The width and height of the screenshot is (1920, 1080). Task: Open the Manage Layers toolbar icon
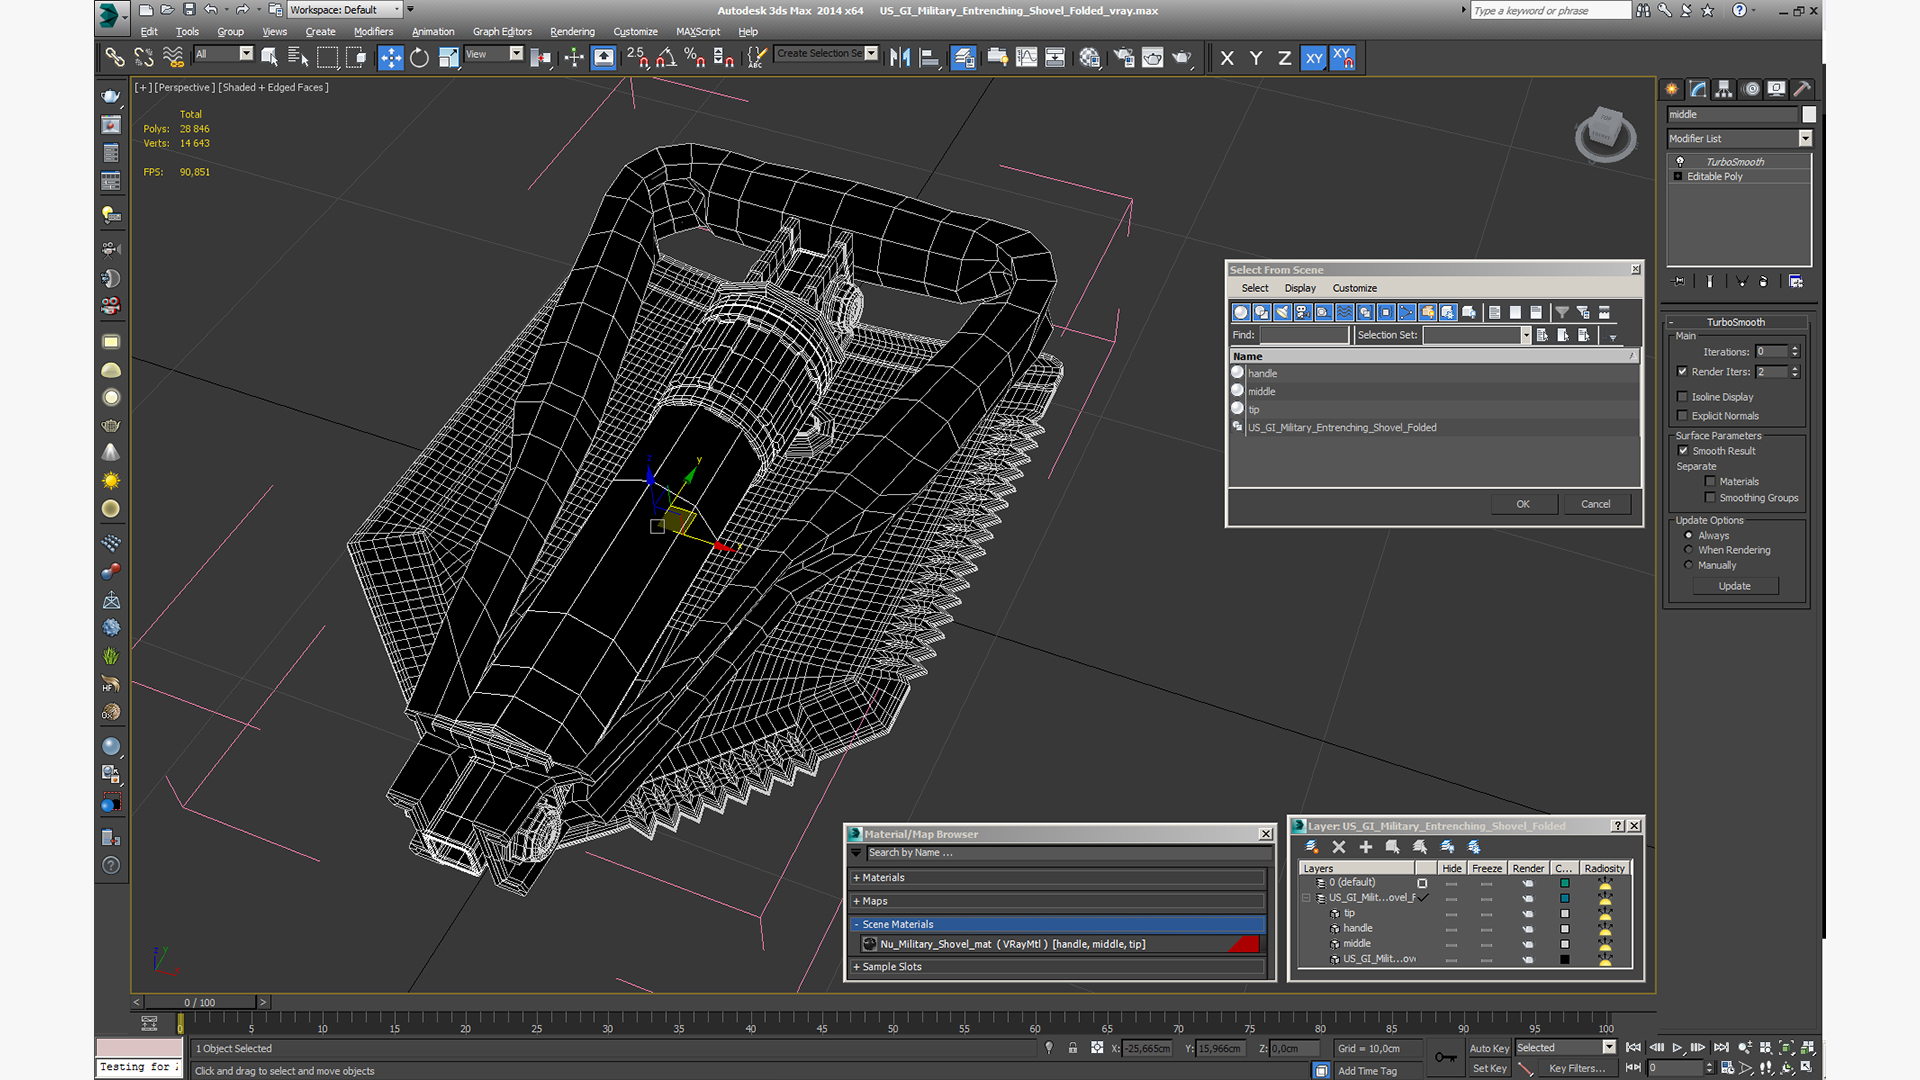[964, 57]
